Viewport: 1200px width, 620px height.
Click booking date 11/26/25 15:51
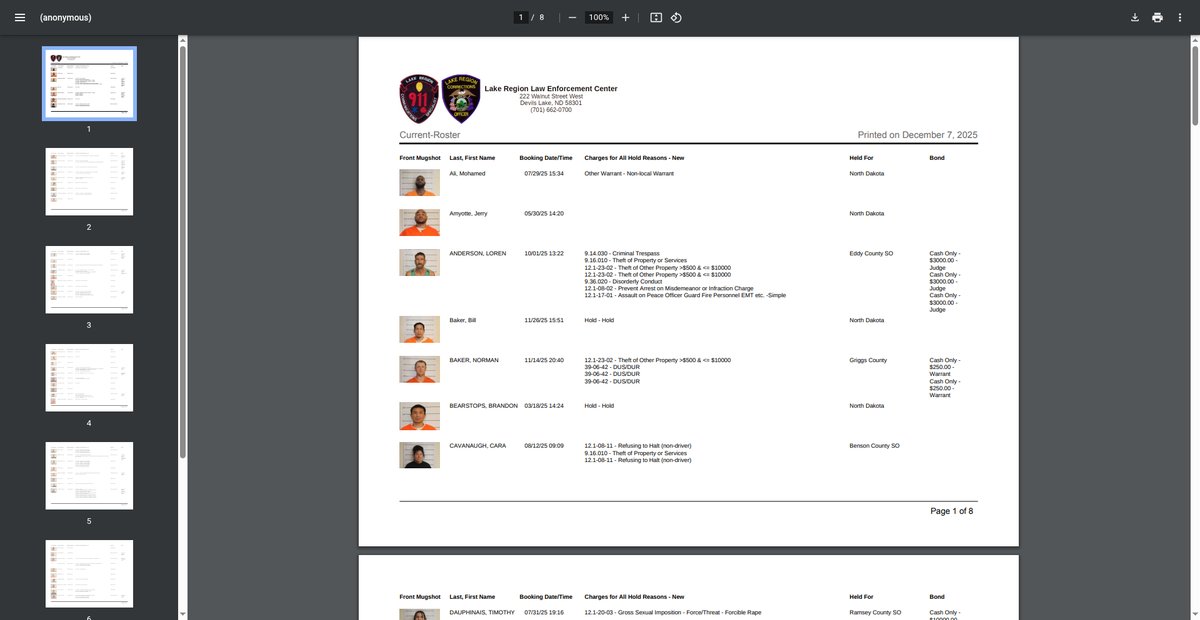pos(544,320)
